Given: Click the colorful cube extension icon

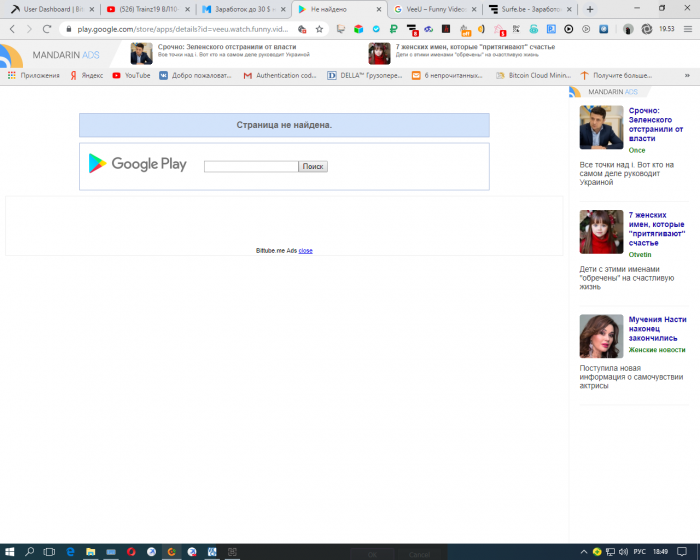Looking at the screenshot, I should [358, 29].
